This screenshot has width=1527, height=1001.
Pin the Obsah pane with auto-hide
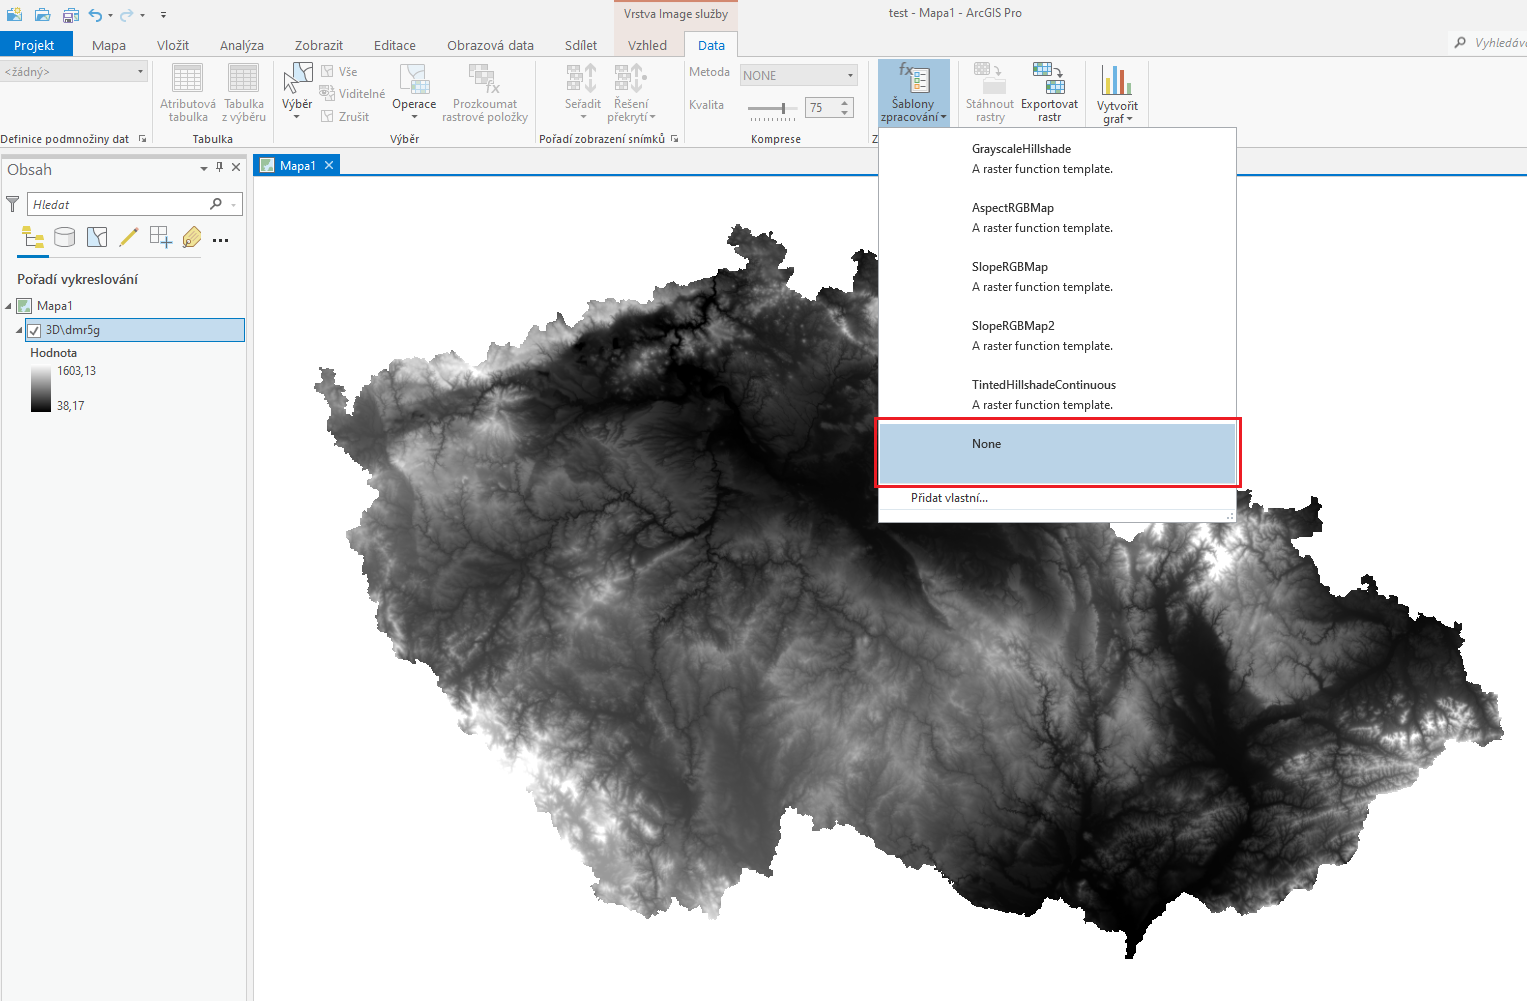click(220, 168)
